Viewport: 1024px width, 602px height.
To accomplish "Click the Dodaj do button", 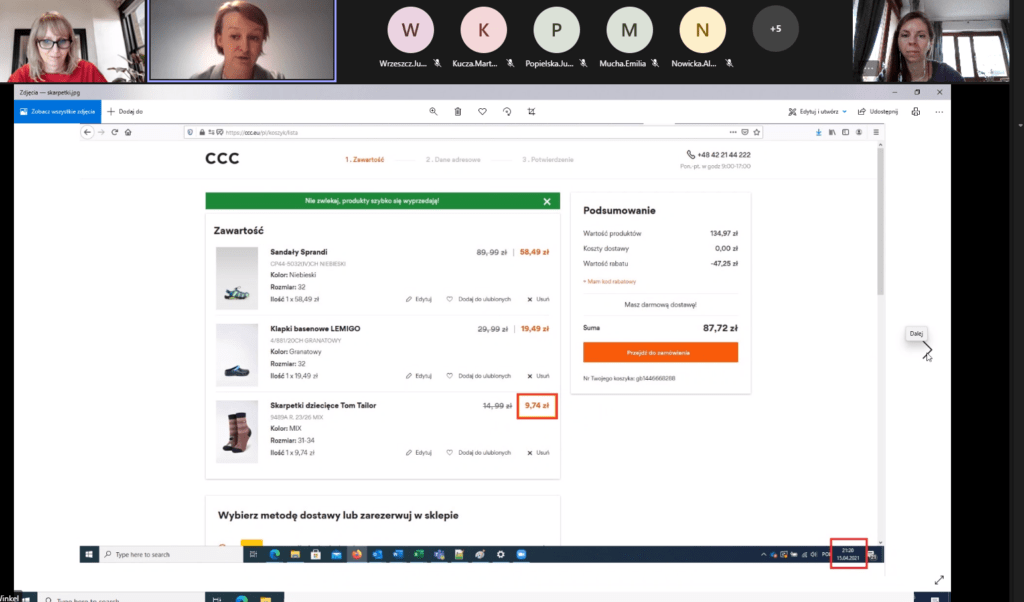I will pos(125,112).
